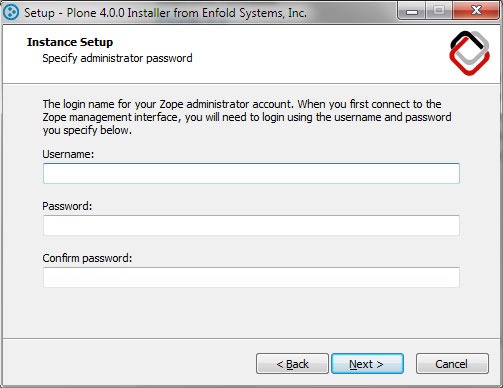Click the 'Username:' label
The width and height of the screenshot is (503, 388).
point(68,154)
